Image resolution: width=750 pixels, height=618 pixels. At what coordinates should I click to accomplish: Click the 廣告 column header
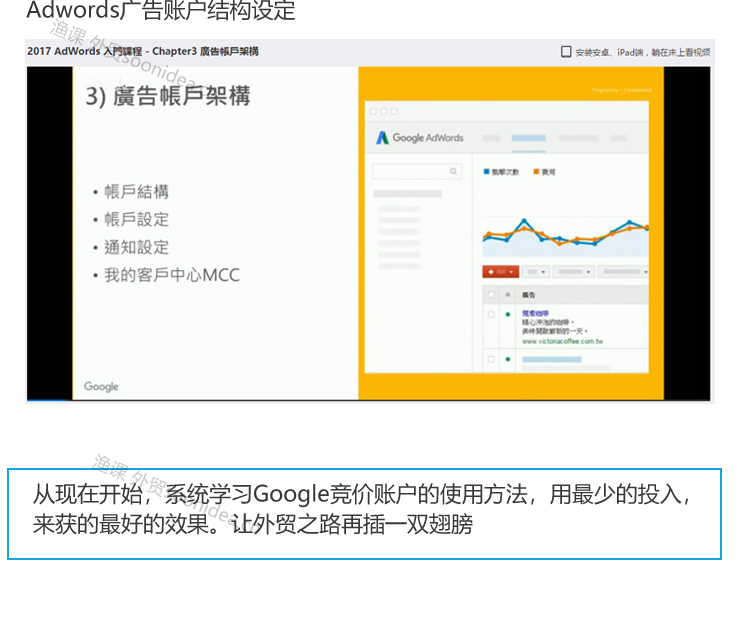pos(529,295)
